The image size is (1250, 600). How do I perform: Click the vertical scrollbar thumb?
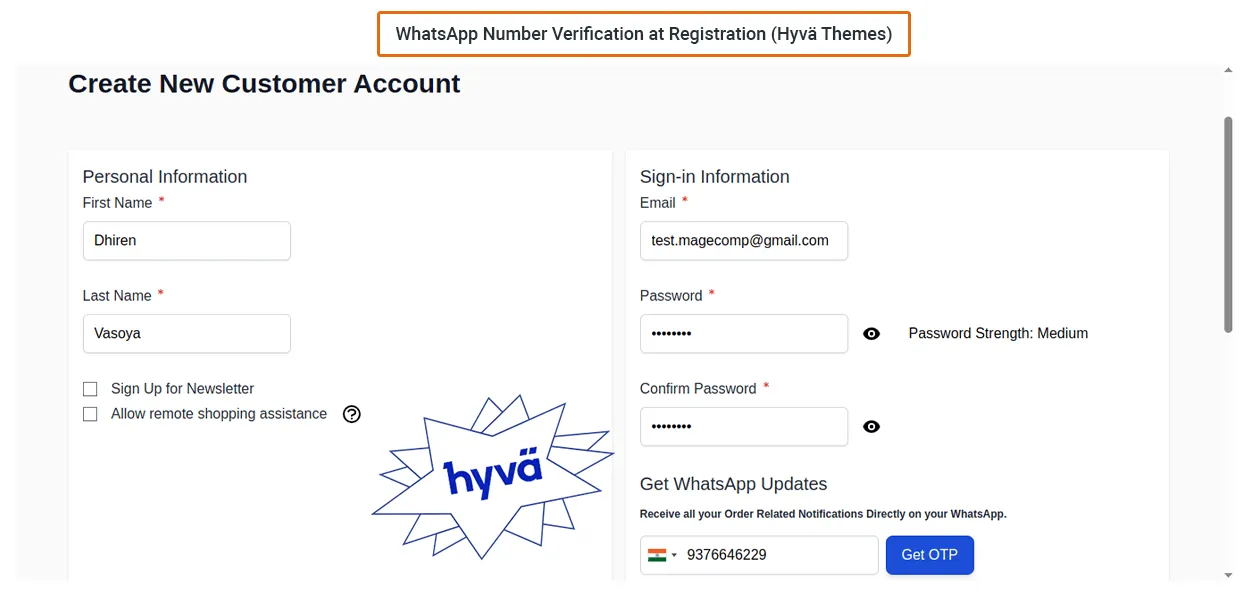point(1228,223)
